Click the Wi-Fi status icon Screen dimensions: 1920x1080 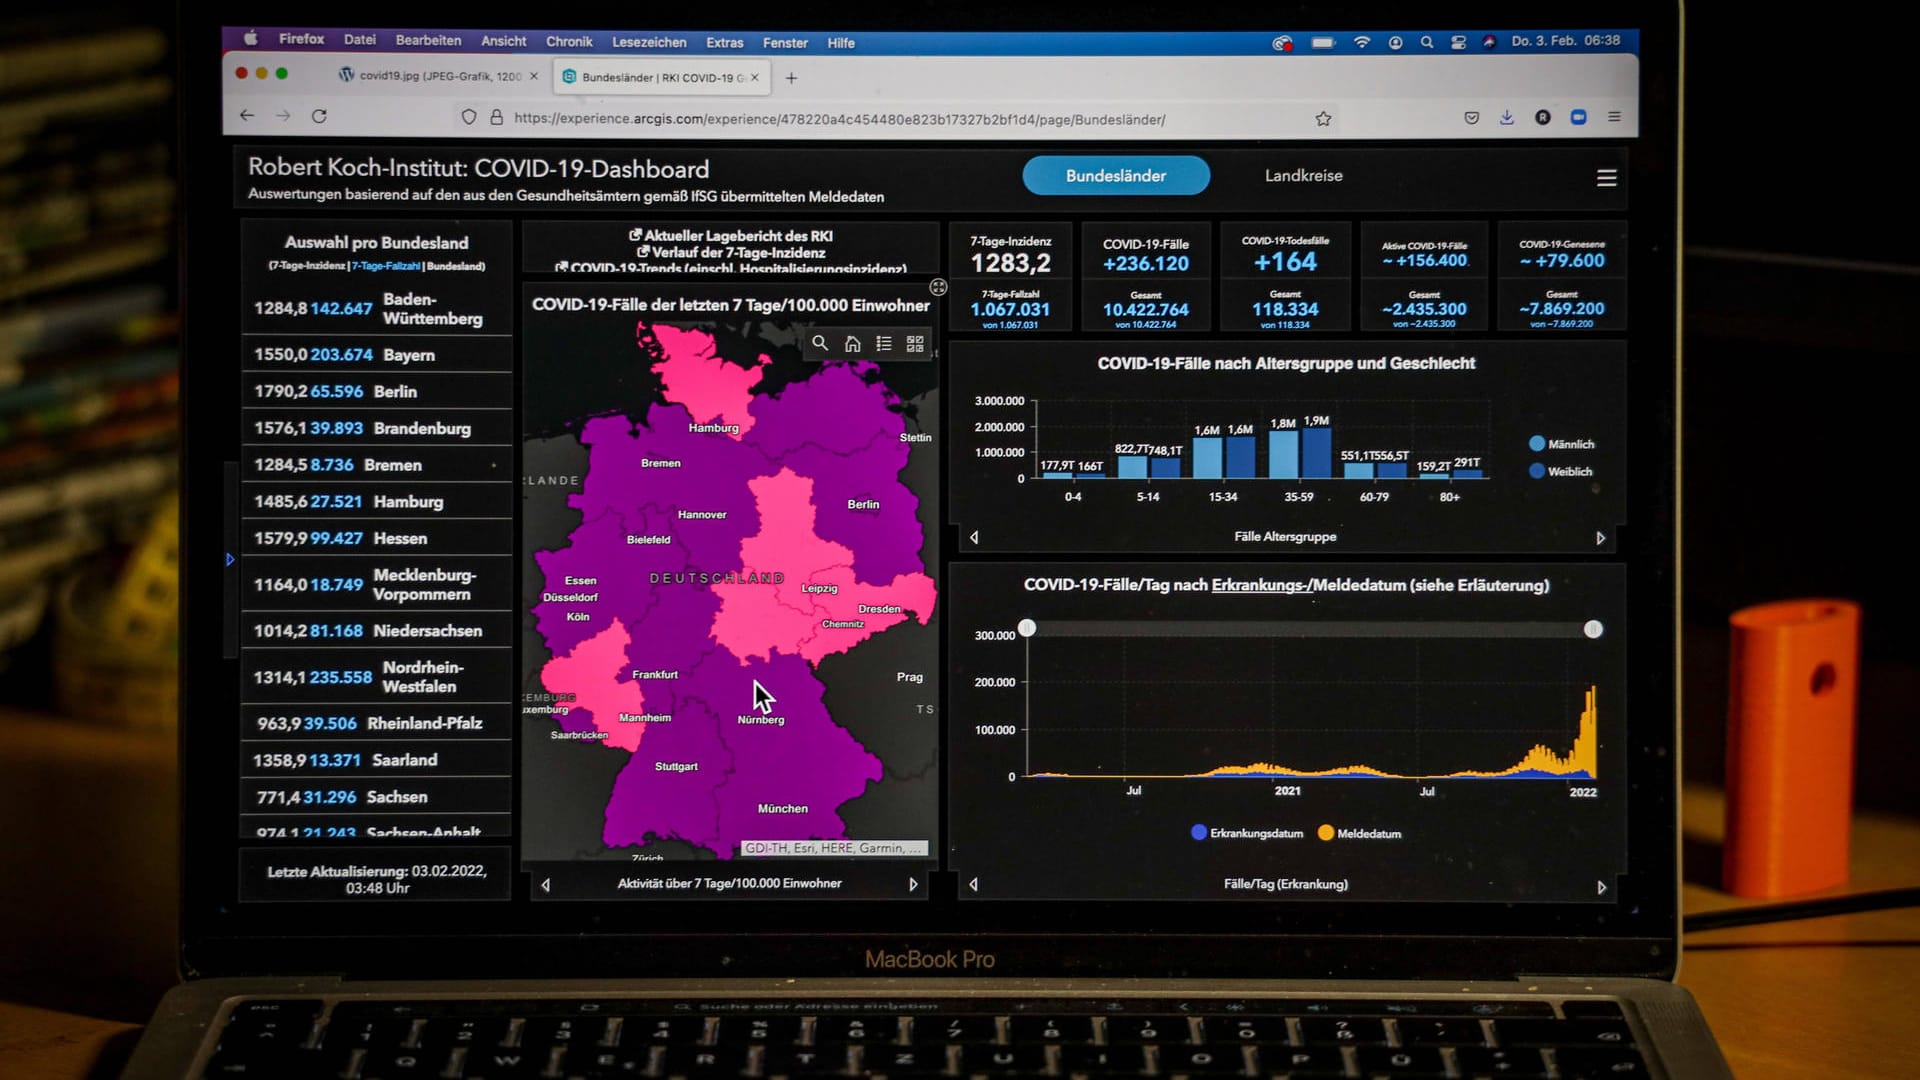(x=1361, y=42)
